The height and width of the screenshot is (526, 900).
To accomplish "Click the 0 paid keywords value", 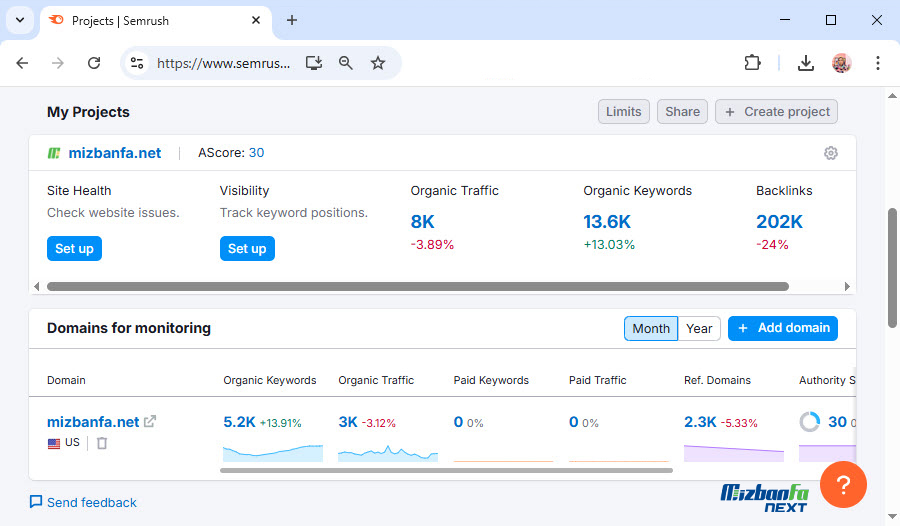I will pyautogui.click(x=458, y=422).
